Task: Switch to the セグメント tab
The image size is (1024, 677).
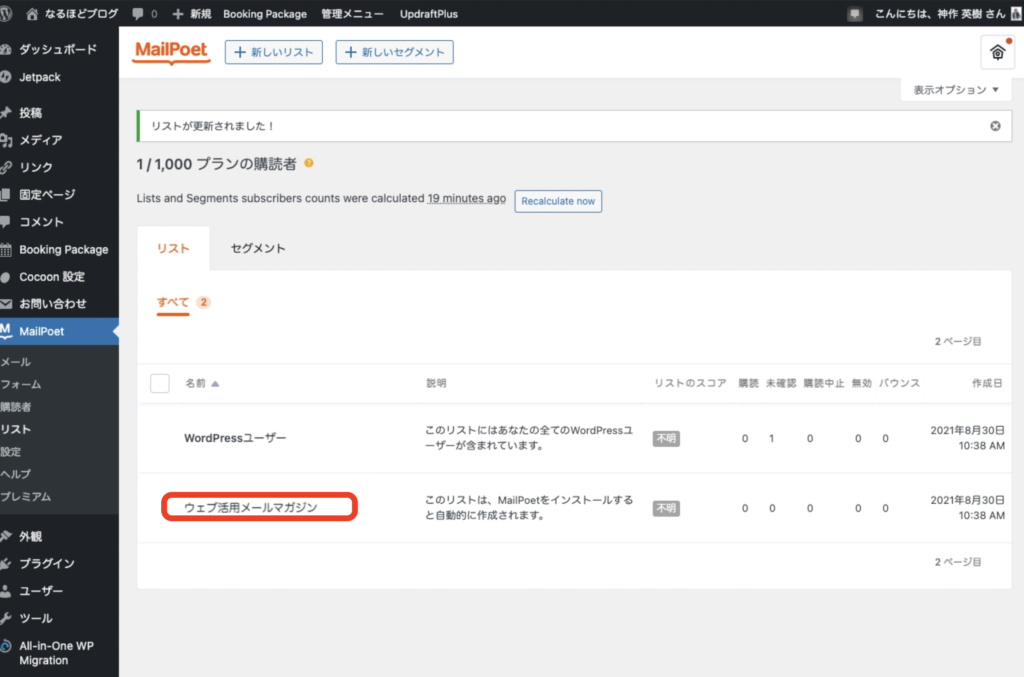Action: [258, 248]
